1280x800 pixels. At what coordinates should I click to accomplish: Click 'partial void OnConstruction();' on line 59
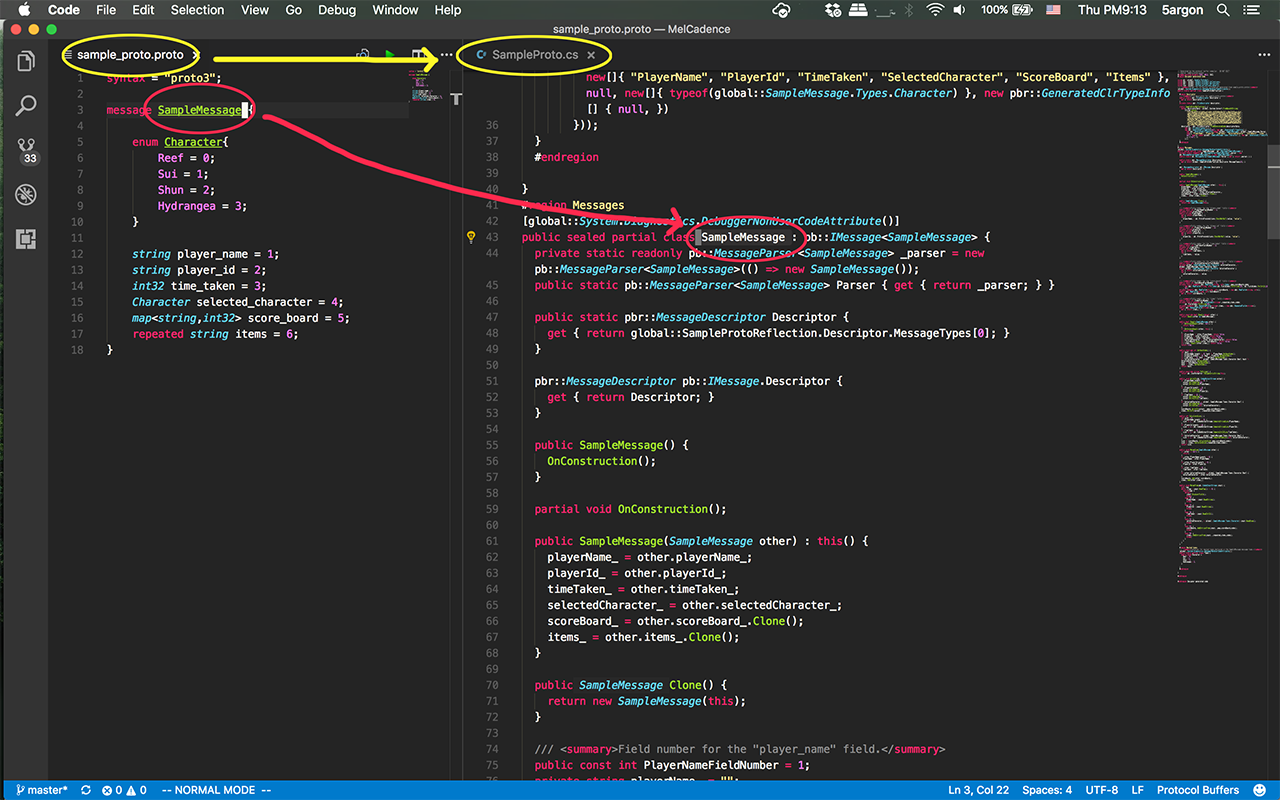click(630, 509)
